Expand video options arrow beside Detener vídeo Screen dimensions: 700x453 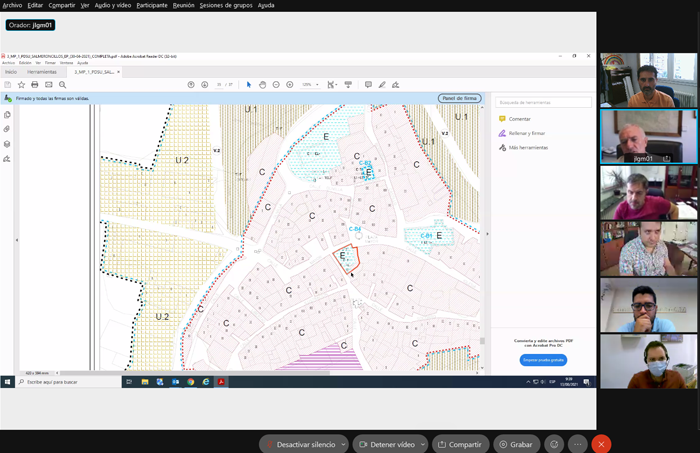pyautogui.click(x=422, y=444)
